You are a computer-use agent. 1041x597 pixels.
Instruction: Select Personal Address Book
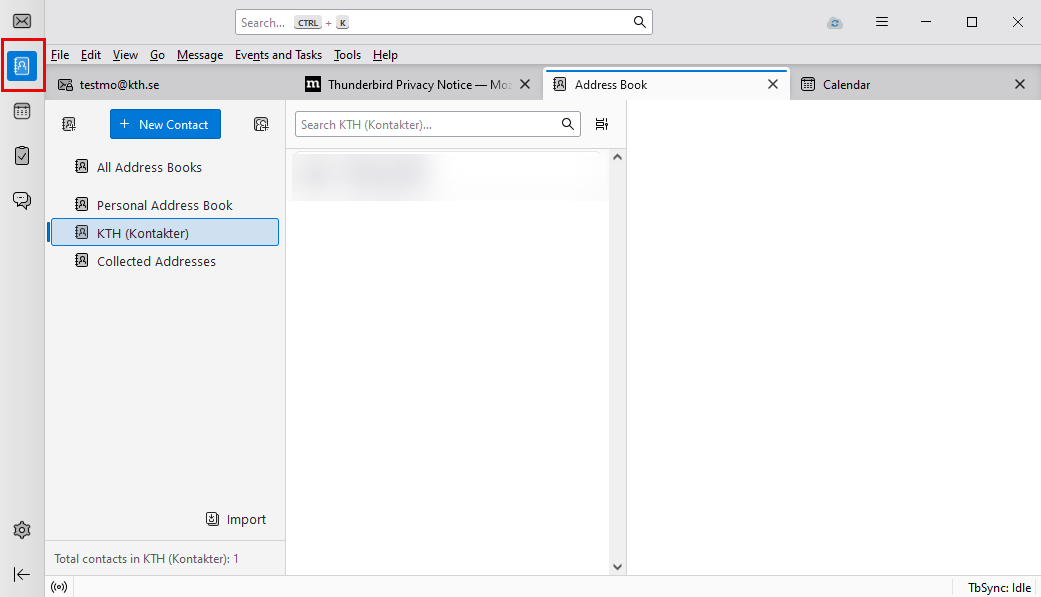click(x=164, y=205)
